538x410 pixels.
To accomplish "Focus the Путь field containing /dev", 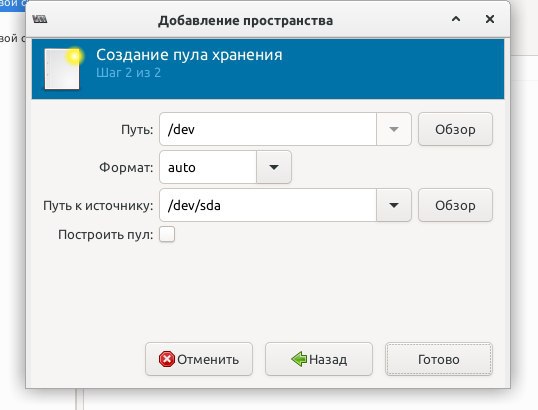I will tap(268, 129).
